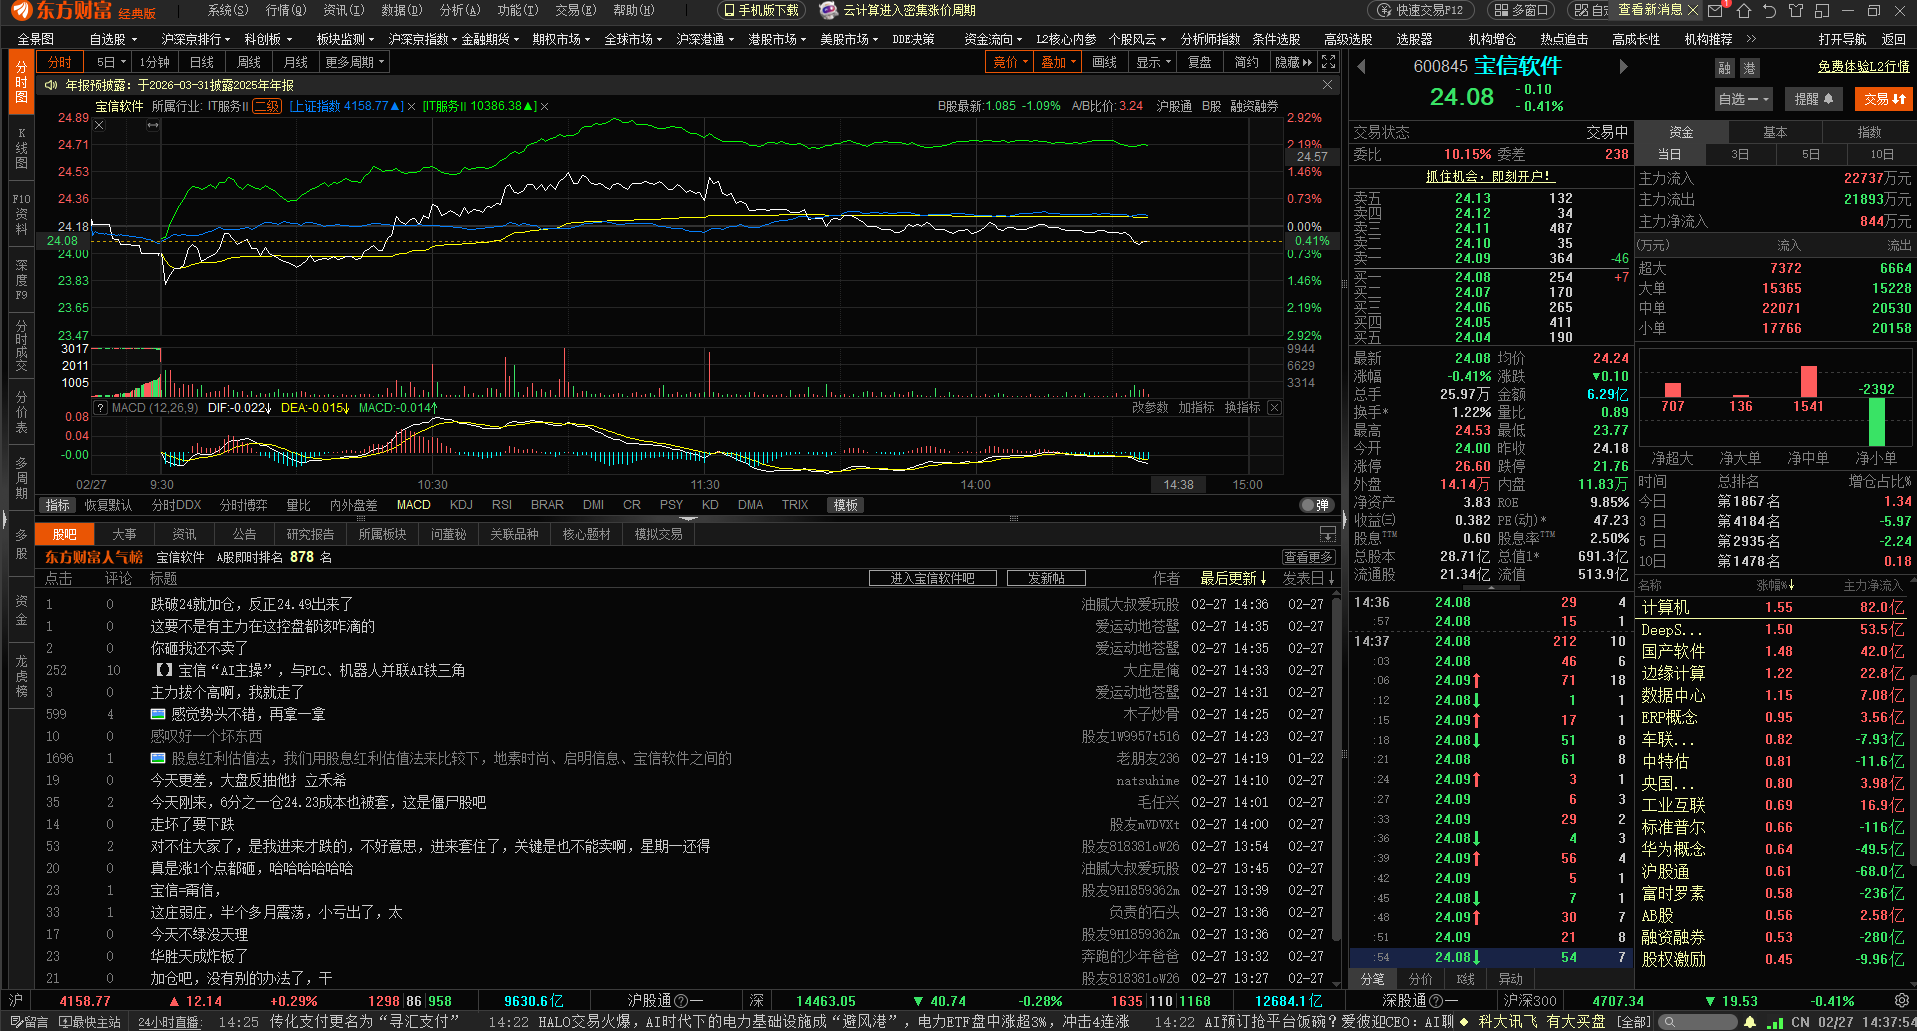The image size is (1917, 1031).
Task: Open settings gear in status bar
Action: [x=1902, y=1000]
